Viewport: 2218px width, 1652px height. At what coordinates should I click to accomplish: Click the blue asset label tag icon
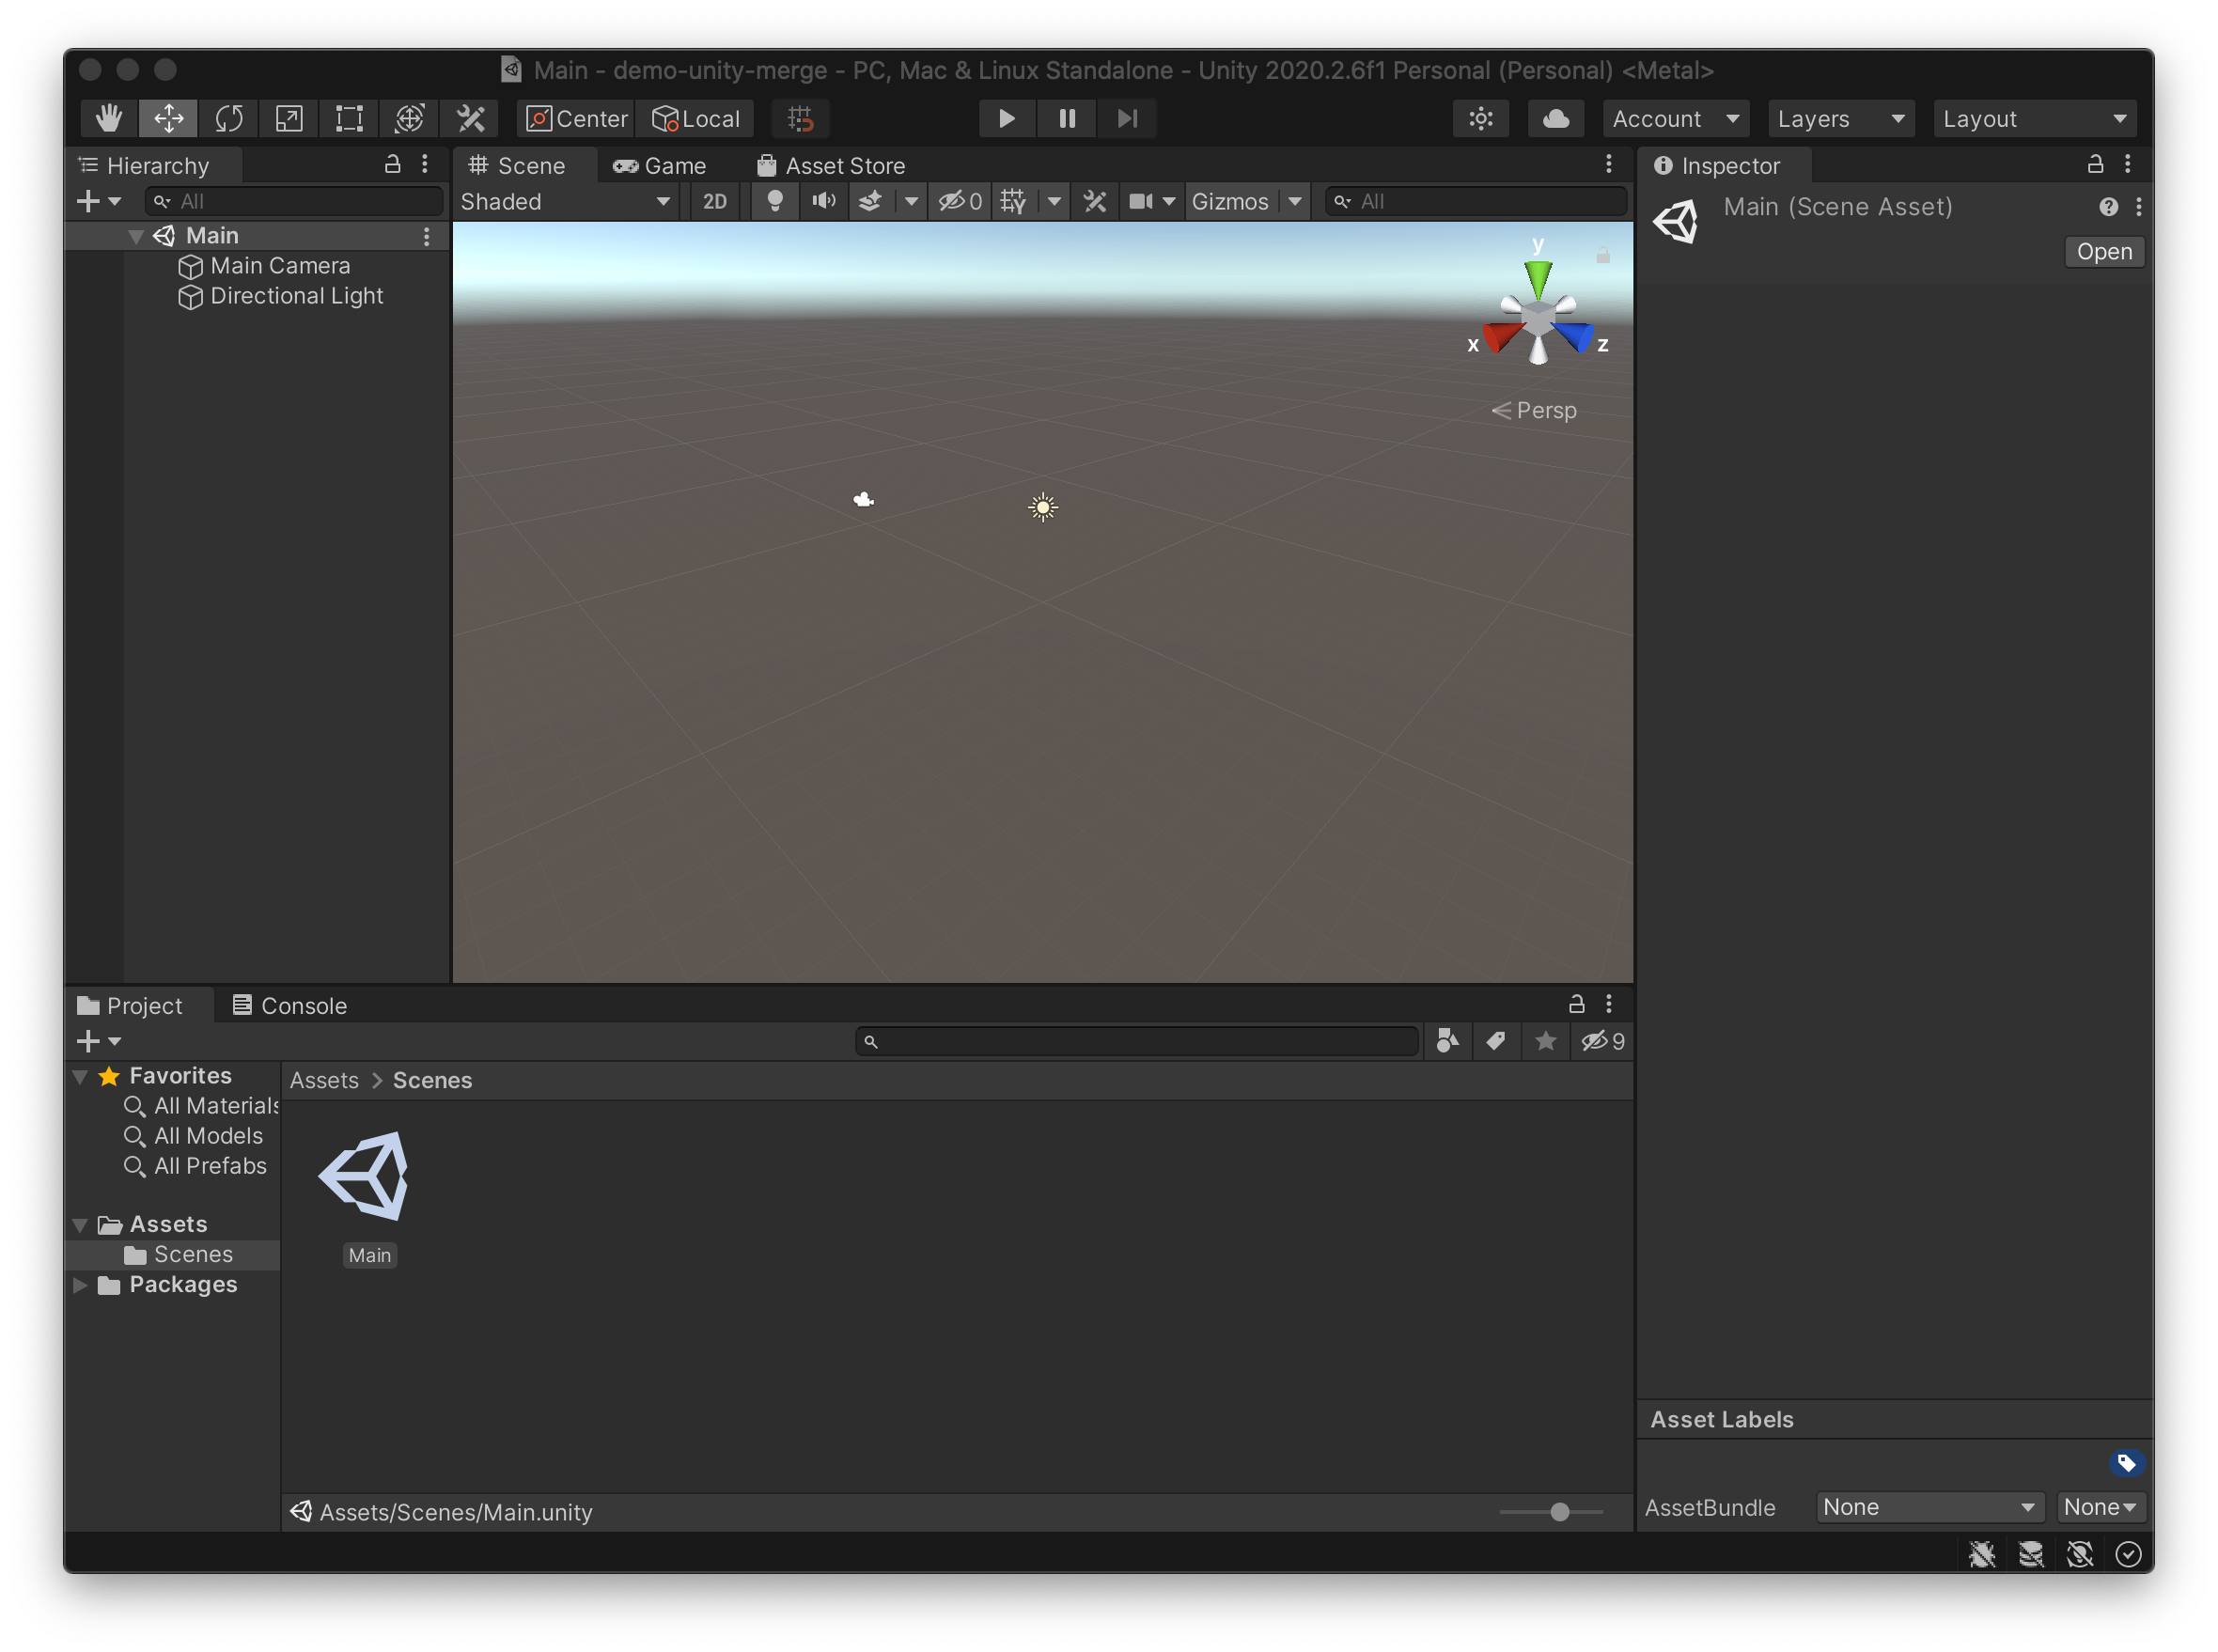pos(2128,1463)
